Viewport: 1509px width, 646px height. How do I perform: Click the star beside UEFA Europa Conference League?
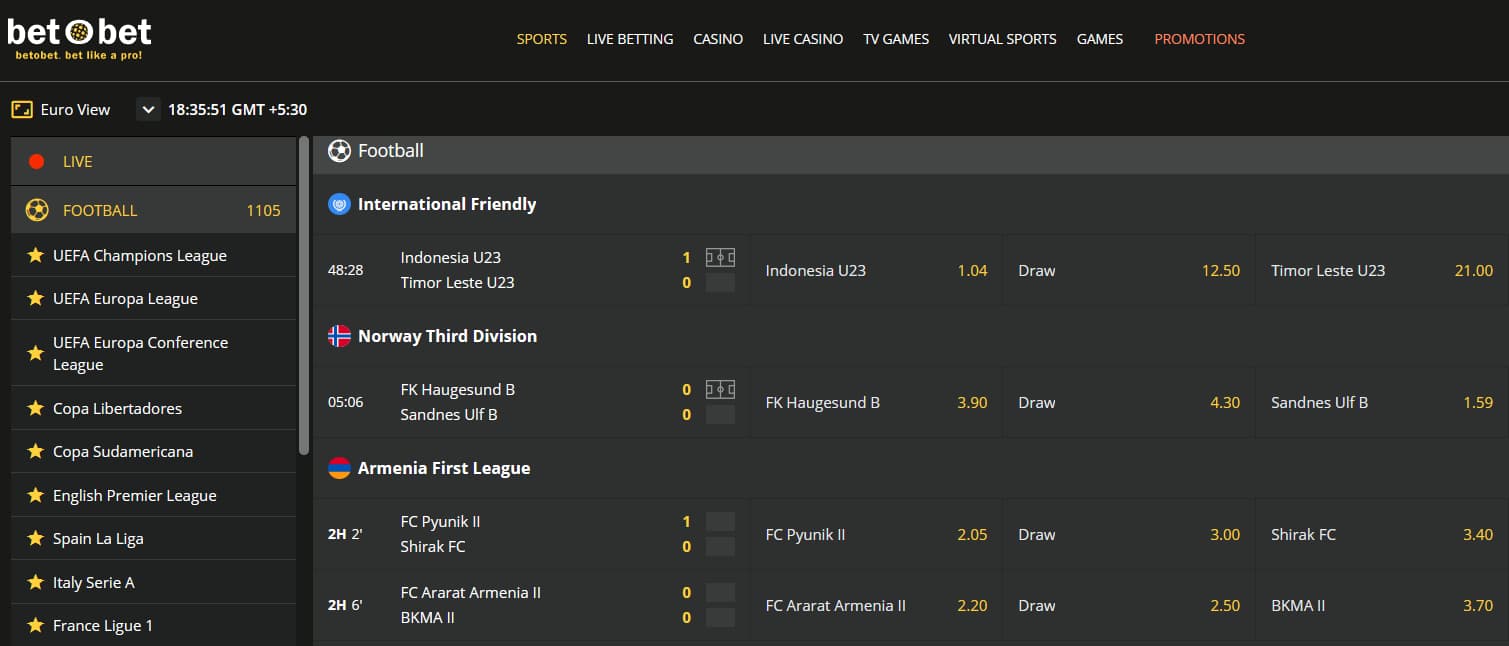tap(35, 353)
